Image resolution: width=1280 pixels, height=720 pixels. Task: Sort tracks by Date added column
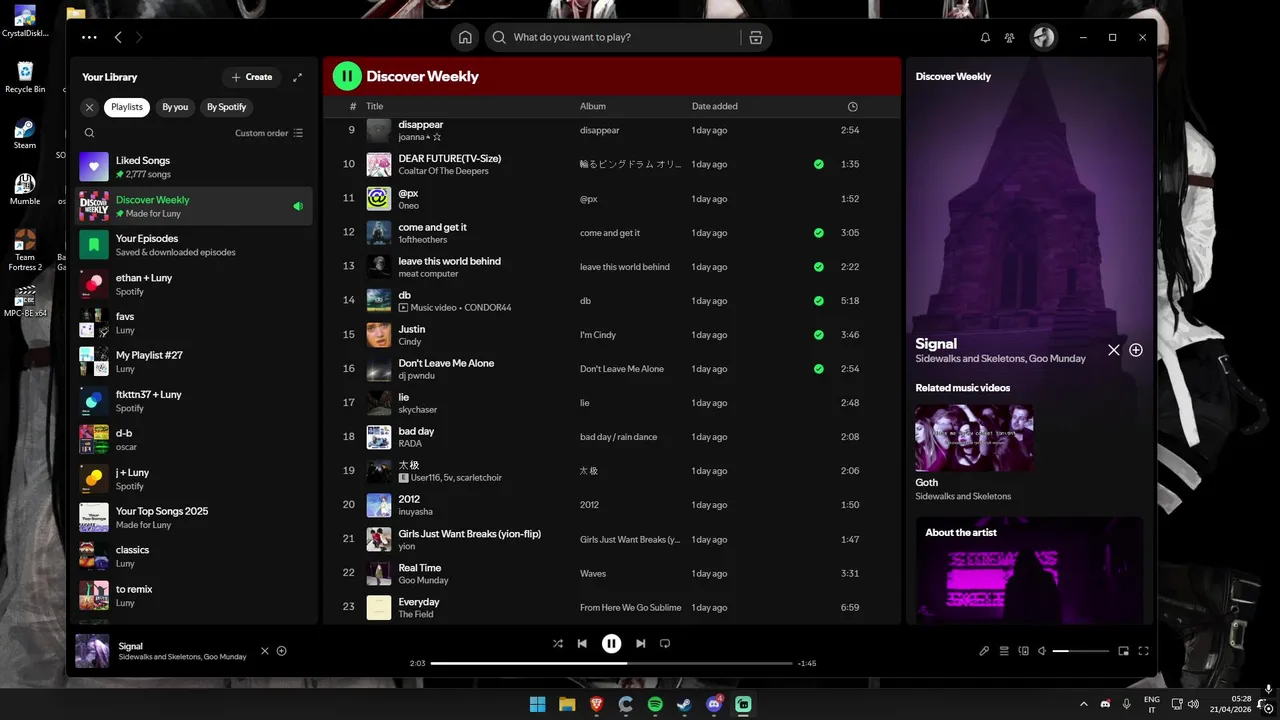pyautogui.click(x=715, y=106)
